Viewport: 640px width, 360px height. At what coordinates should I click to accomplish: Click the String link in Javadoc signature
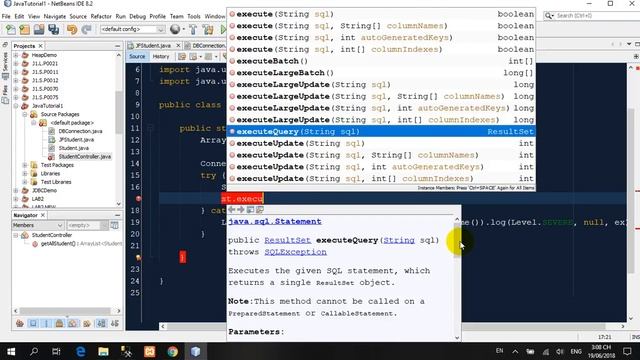[x=399, y=240]
